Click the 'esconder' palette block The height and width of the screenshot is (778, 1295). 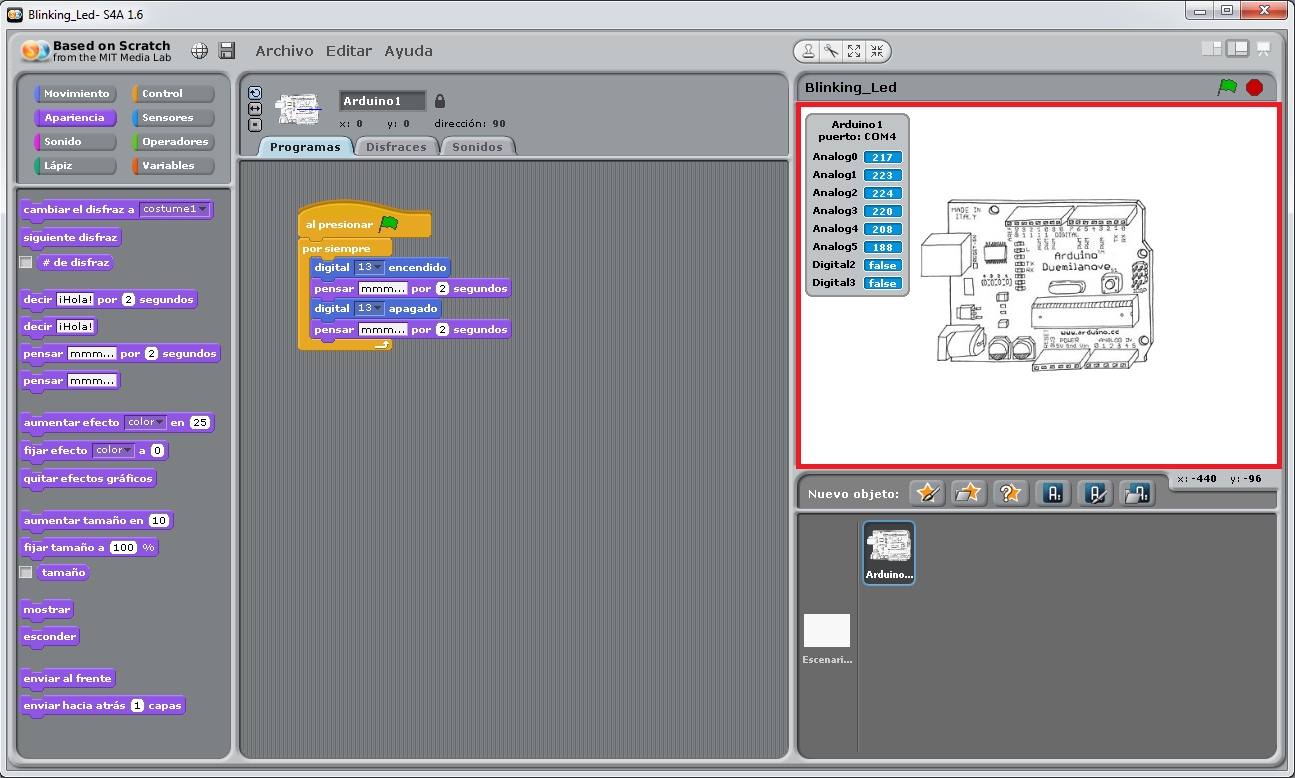click(50, 636)
